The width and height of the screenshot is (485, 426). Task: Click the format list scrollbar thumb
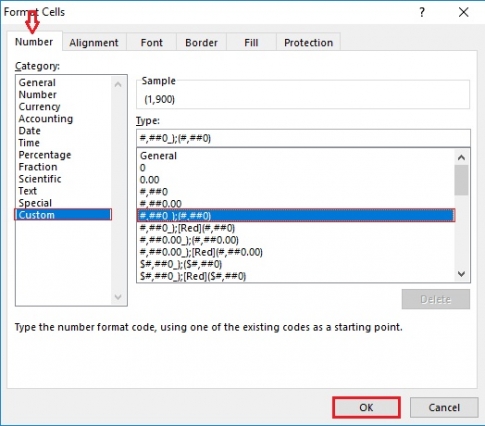coord(461,180)
